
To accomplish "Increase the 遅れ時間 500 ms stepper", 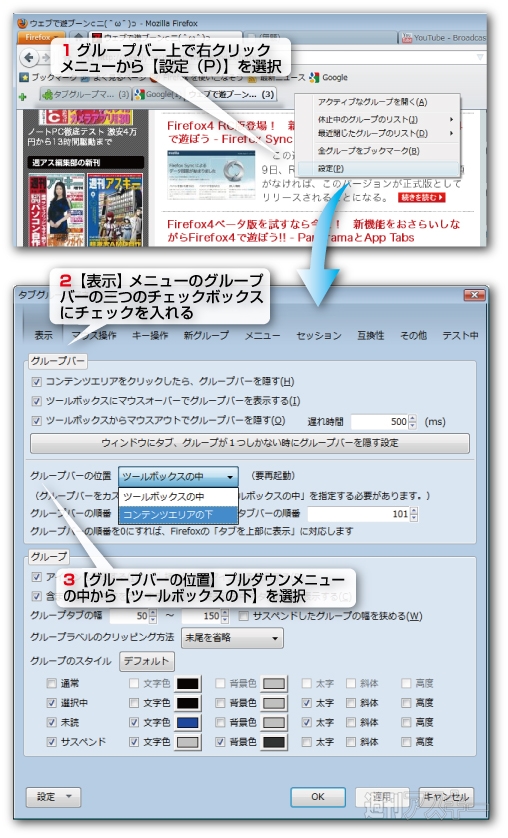I will (412, 418).
